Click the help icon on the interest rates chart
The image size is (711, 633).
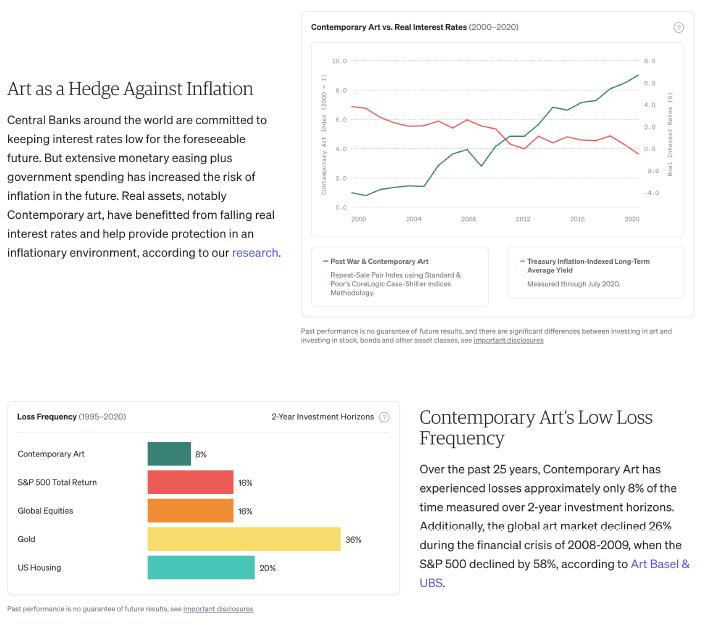679,27
